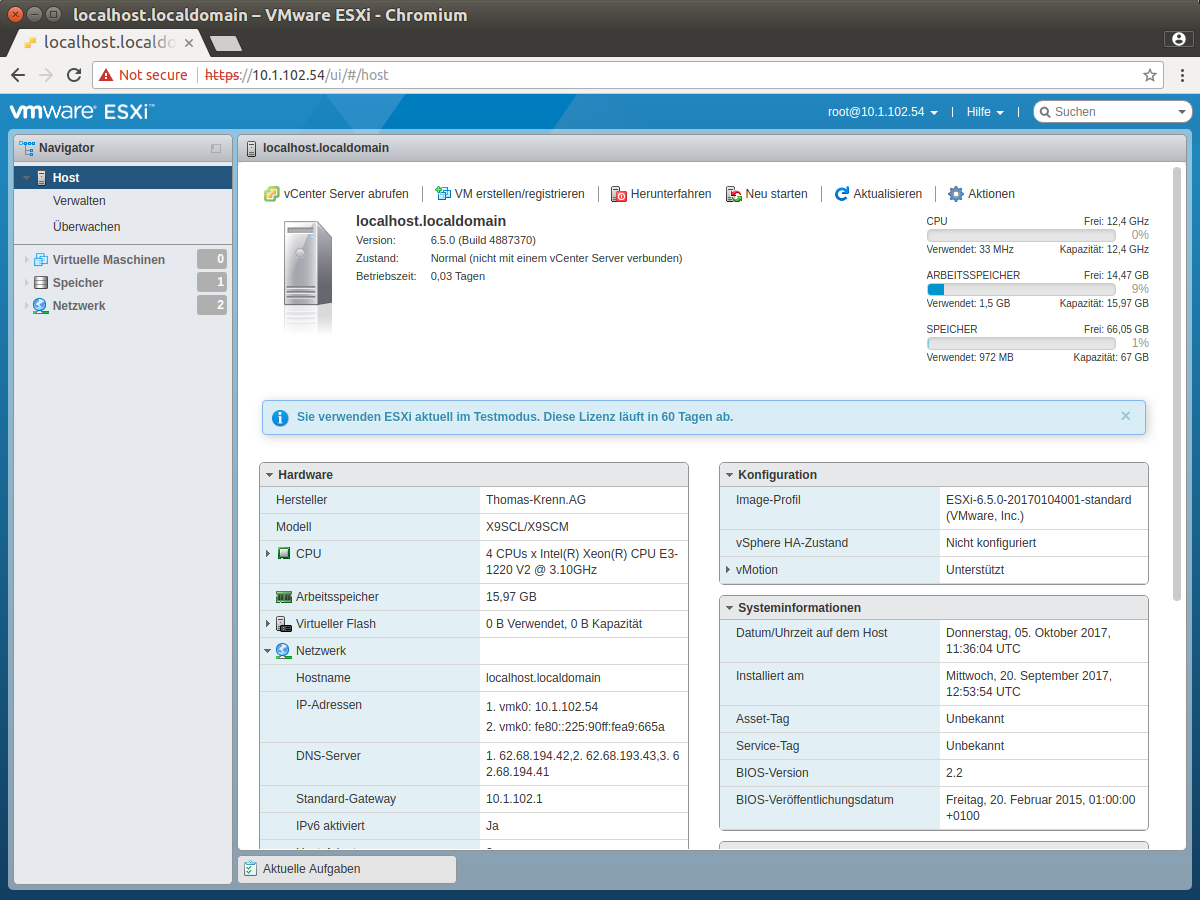Reload the browser page
Image resolution: width=1200 pixels, height=900 pixels.
point(73,75)
